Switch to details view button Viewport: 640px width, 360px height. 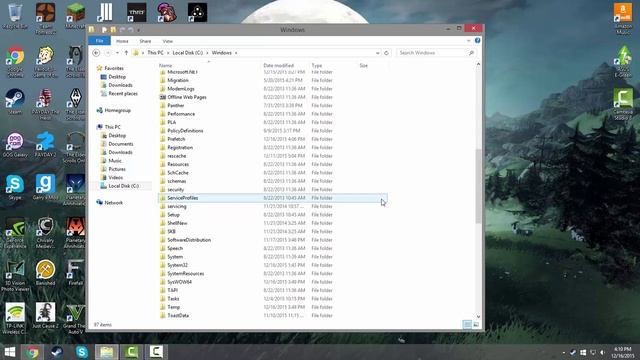[467, 324]
